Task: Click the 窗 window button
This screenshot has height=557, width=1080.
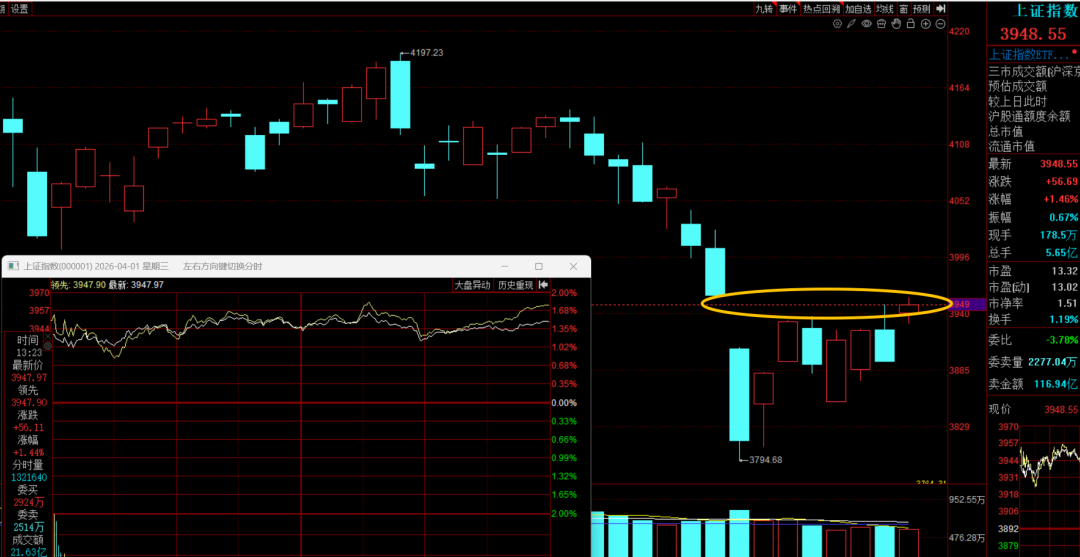Action: click(x=904, y=9)
